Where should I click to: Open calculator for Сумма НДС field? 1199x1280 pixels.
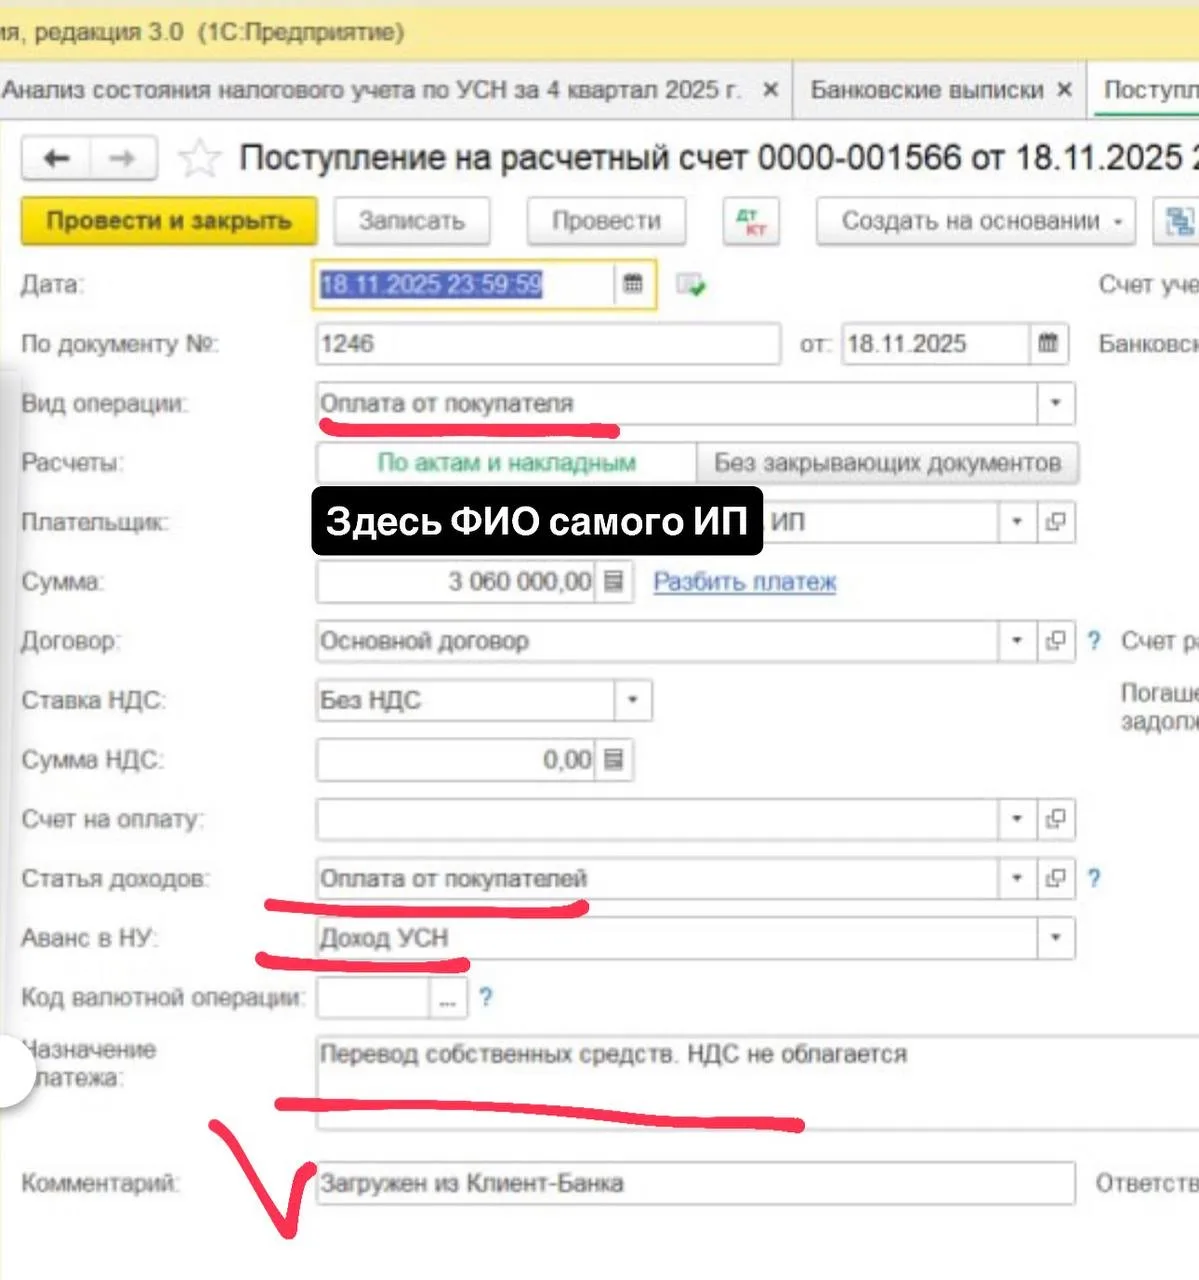tap(614, 760)
